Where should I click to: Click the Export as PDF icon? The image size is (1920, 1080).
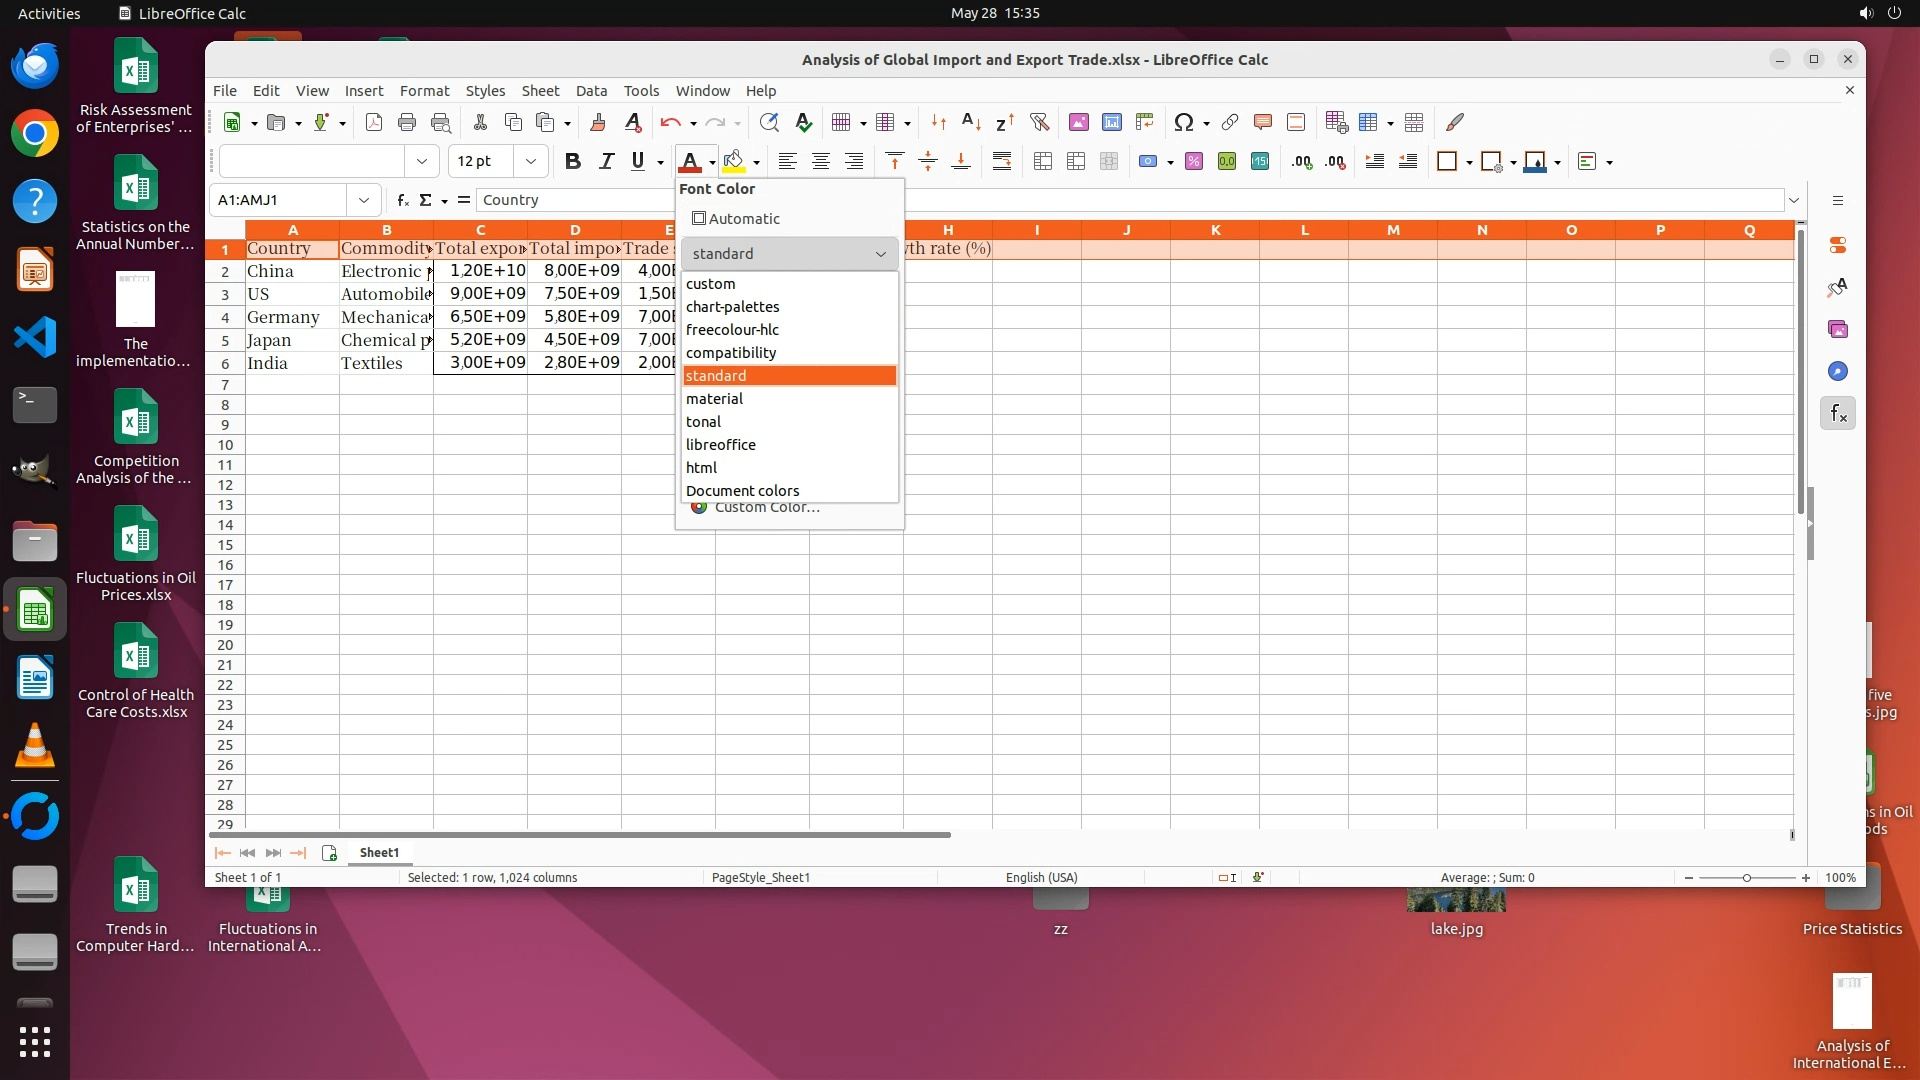click(374, 122)
